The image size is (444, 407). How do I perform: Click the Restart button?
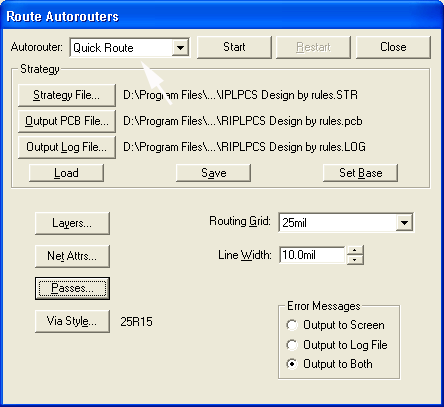pos(313,47)
